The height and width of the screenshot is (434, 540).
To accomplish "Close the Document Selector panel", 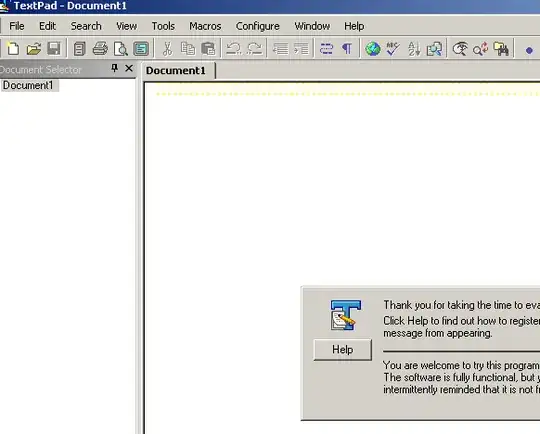I will coord(129,68).
